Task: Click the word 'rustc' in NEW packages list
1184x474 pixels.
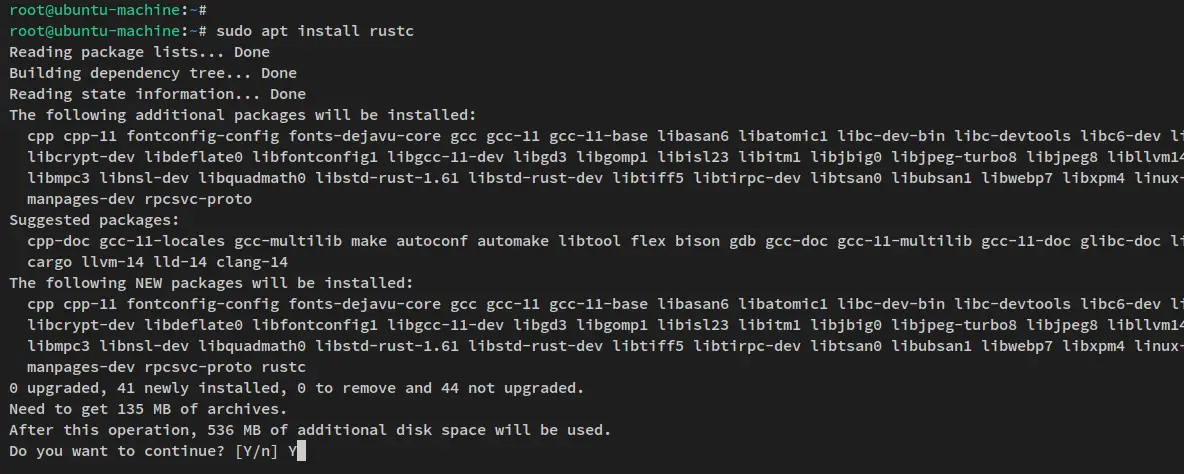Action: click(x=283, y=368)
